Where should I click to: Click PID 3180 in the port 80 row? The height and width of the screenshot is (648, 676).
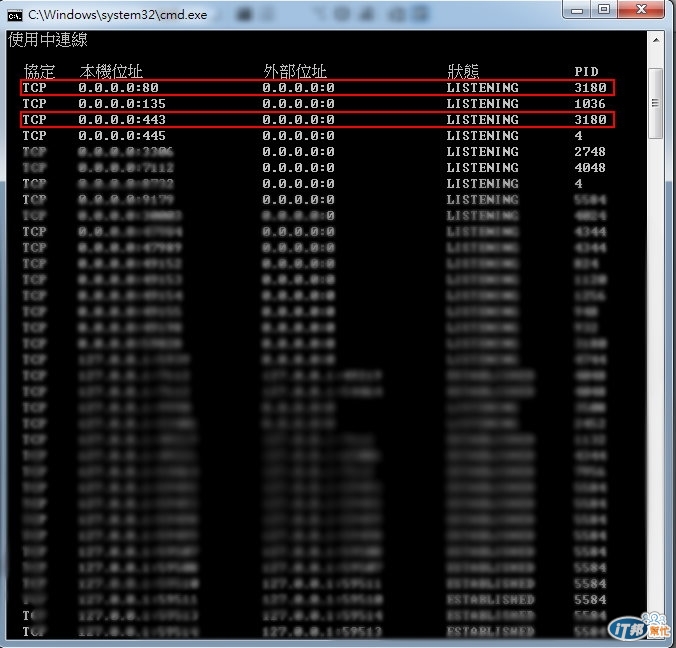[x=590, y=88]
